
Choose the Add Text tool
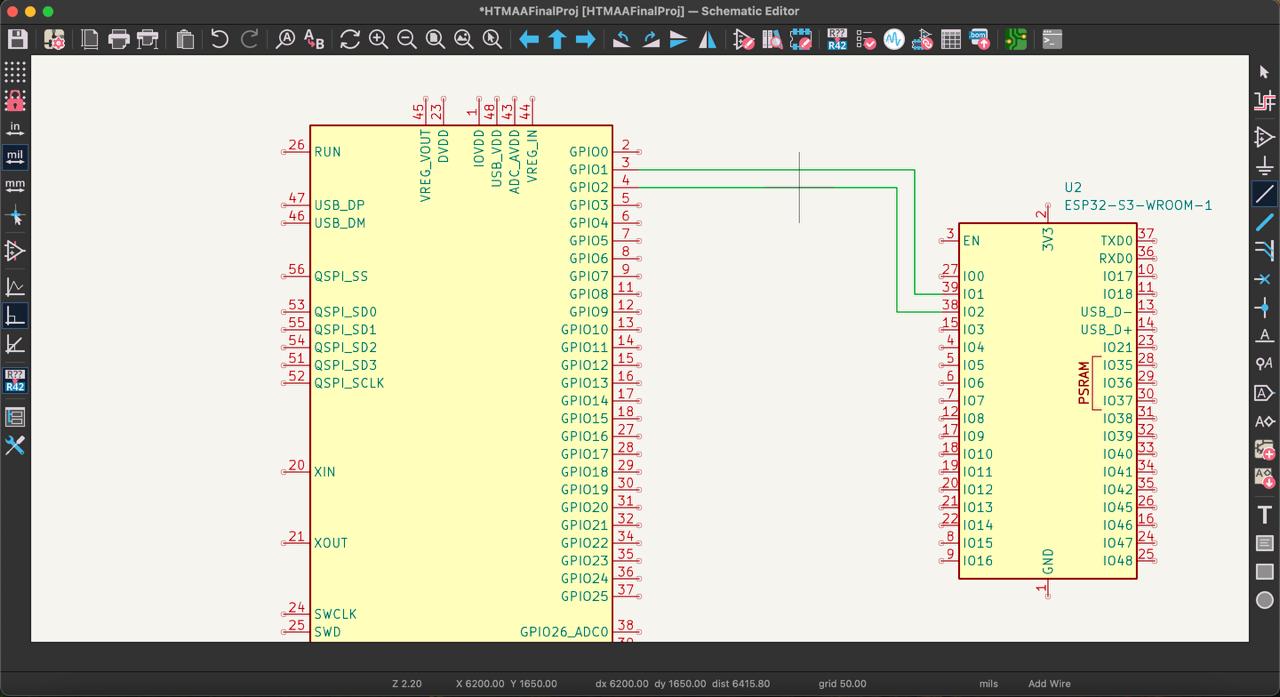[1265, 514]
